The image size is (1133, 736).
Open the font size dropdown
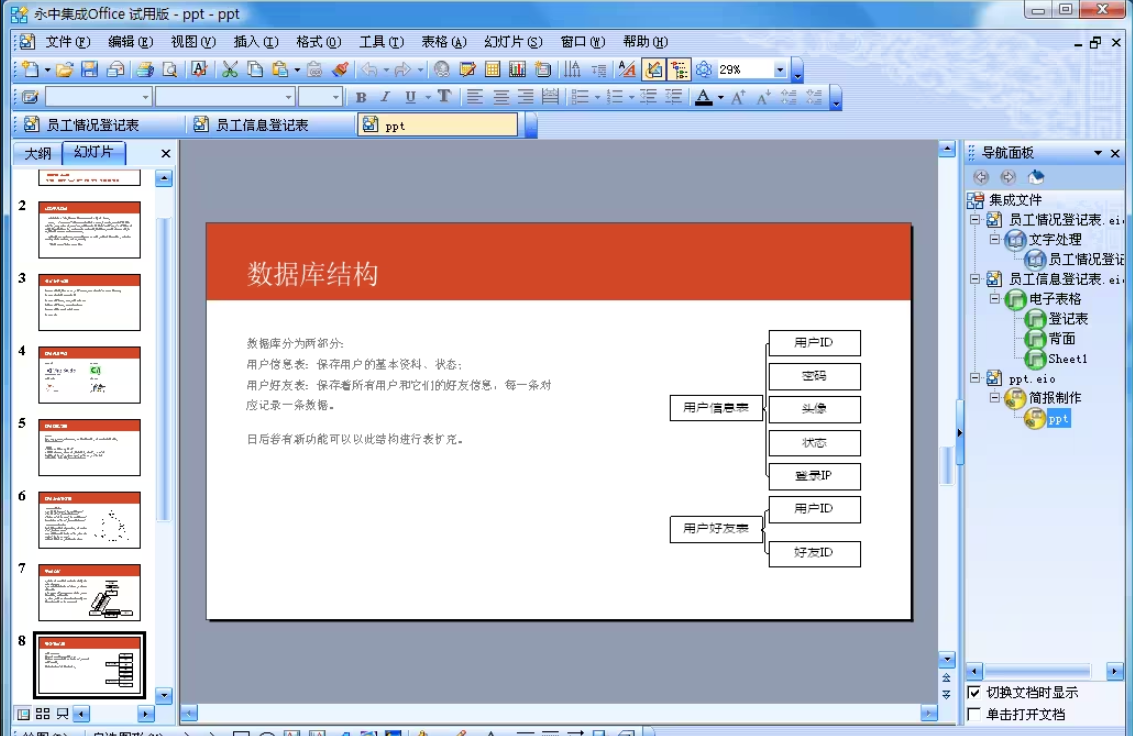tap(336, 97)
